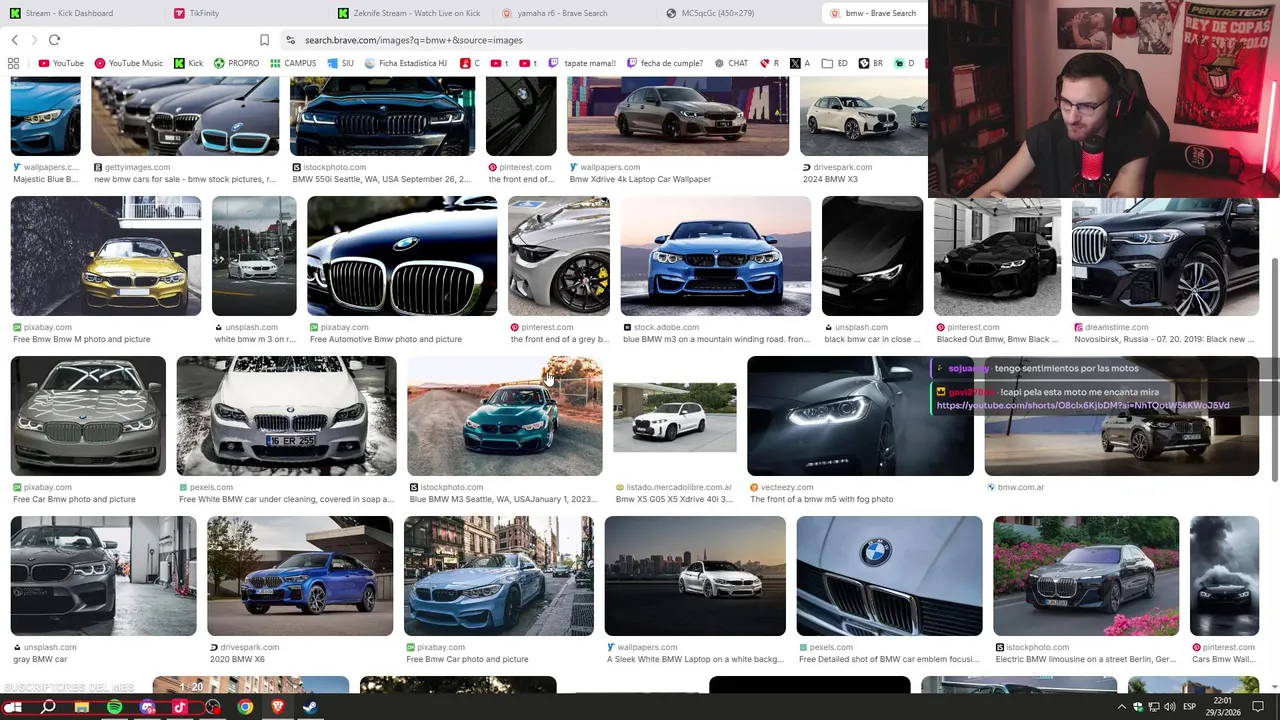Open Spotify from the taskbar

[x=115, y=707]
